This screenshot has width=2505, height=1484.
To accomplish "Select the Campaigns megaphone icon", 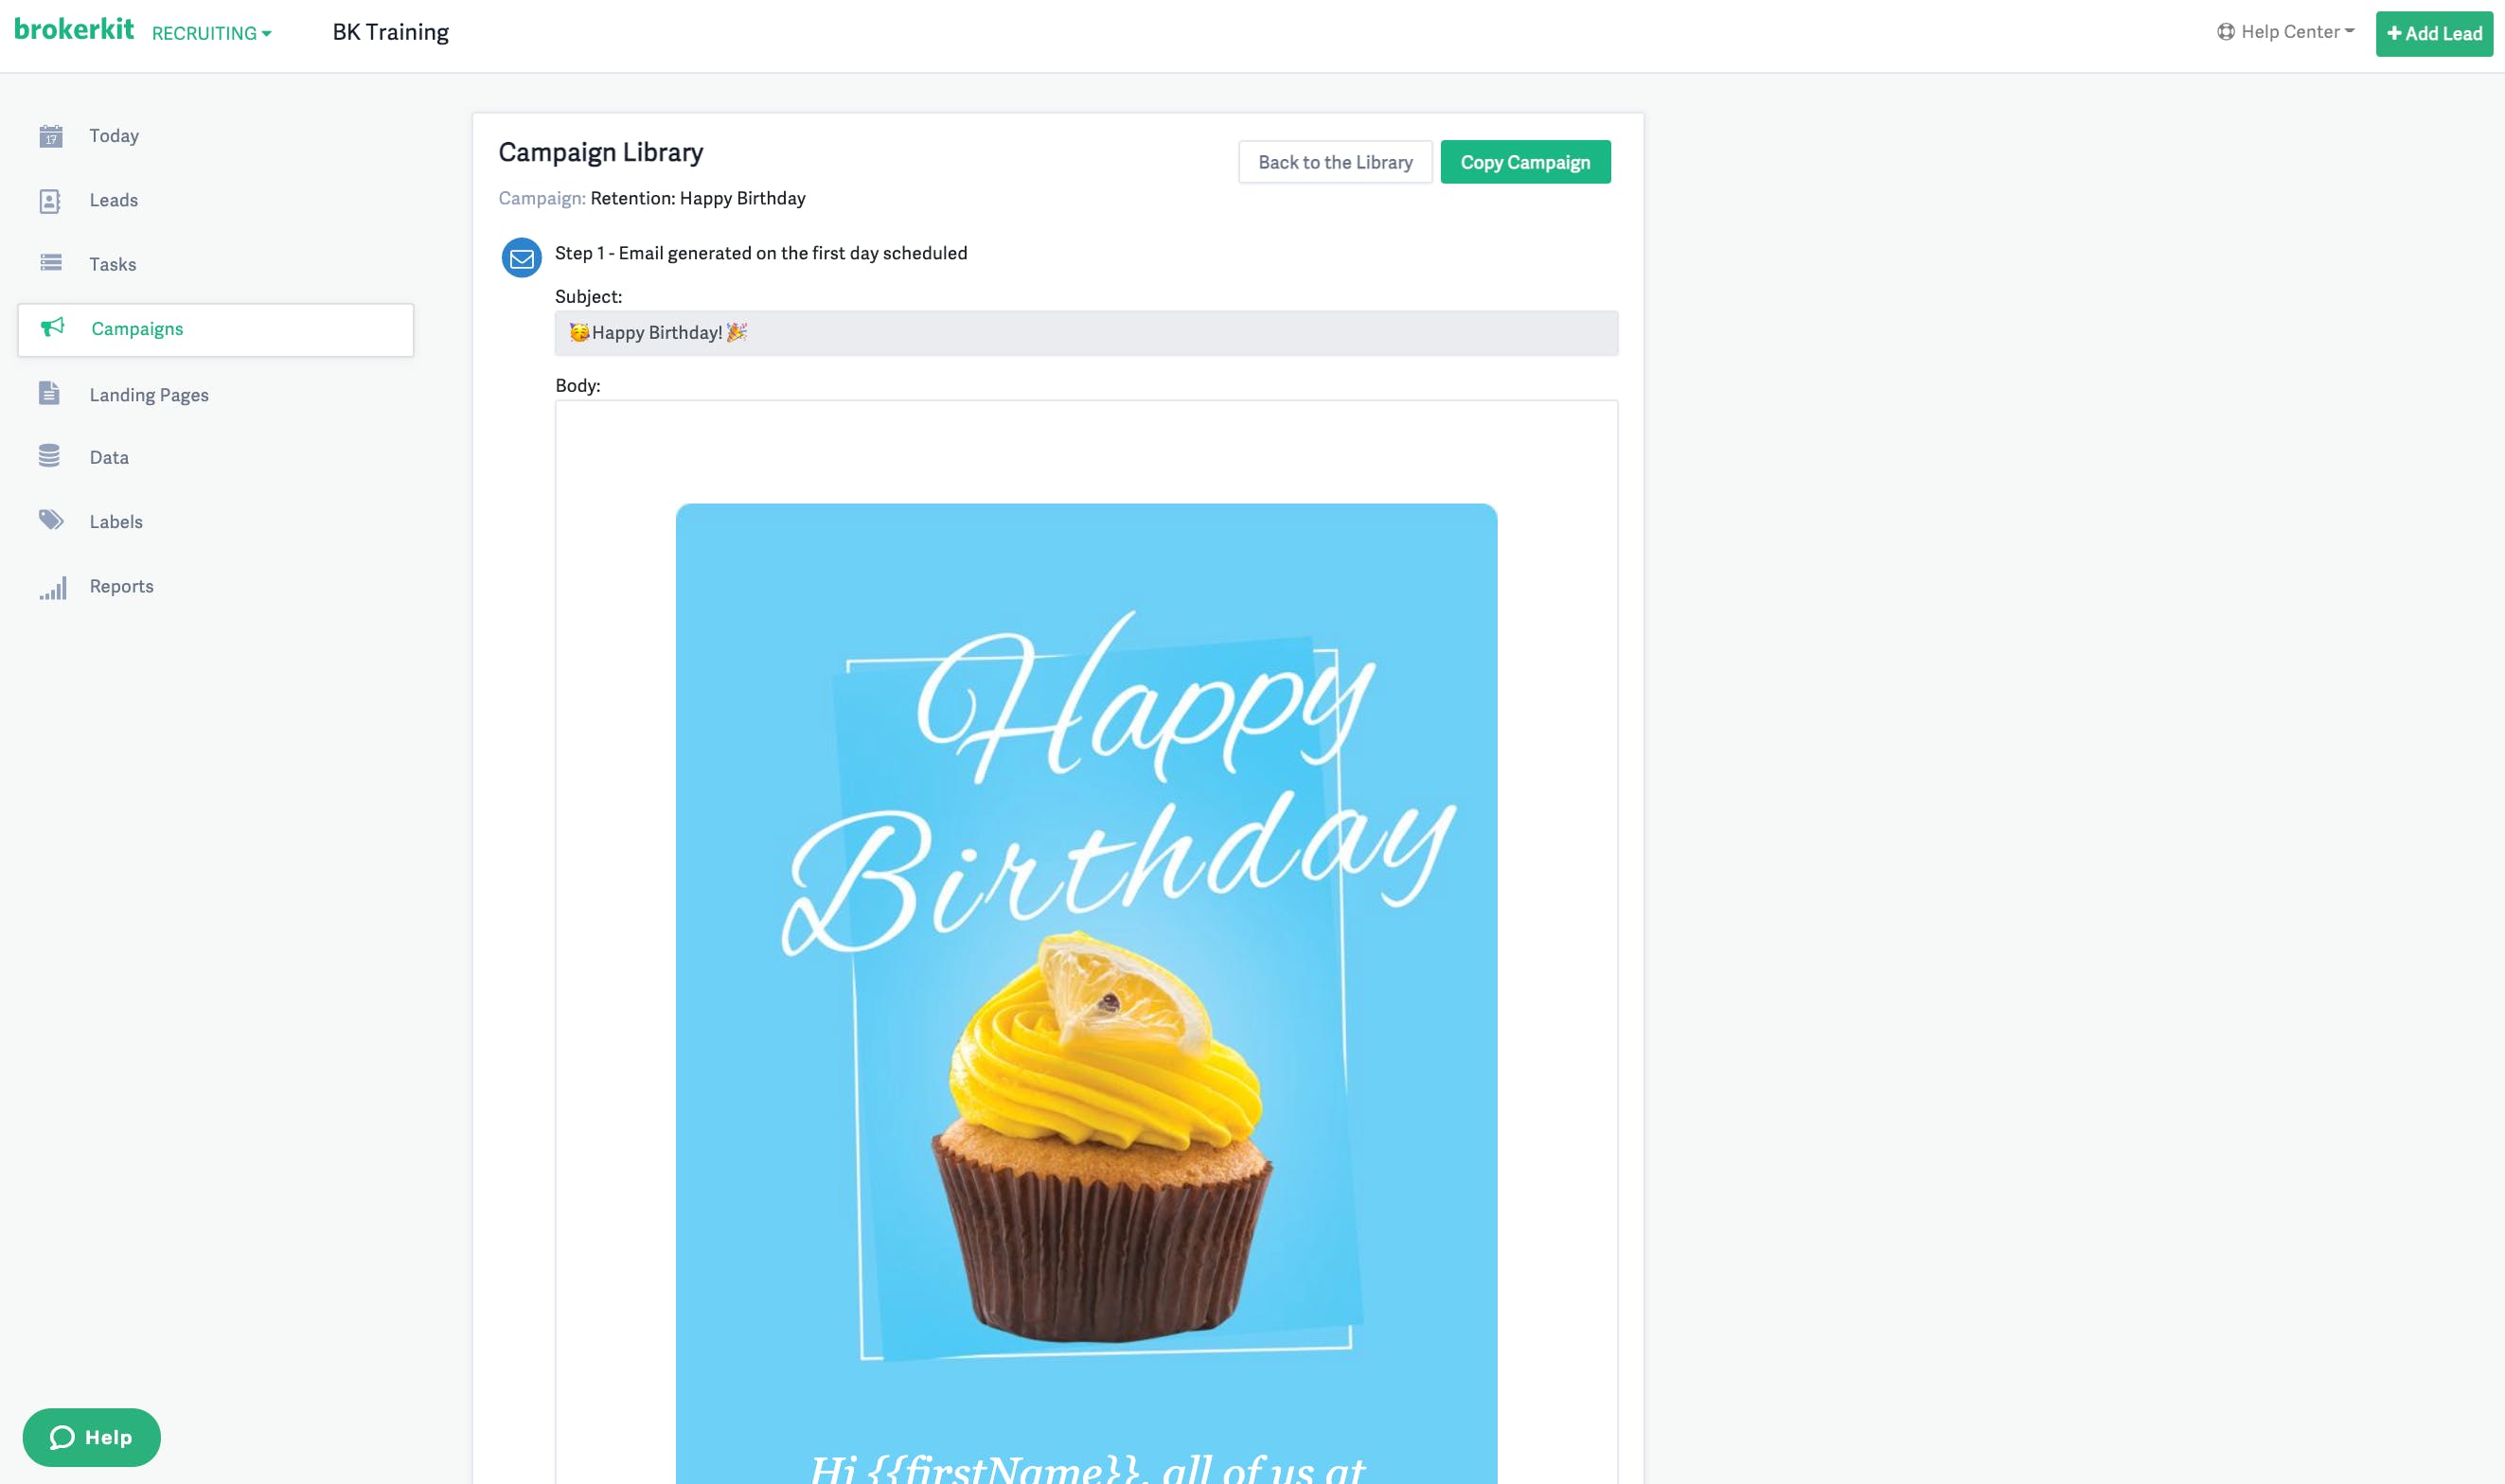I will (x=53, y=327).
